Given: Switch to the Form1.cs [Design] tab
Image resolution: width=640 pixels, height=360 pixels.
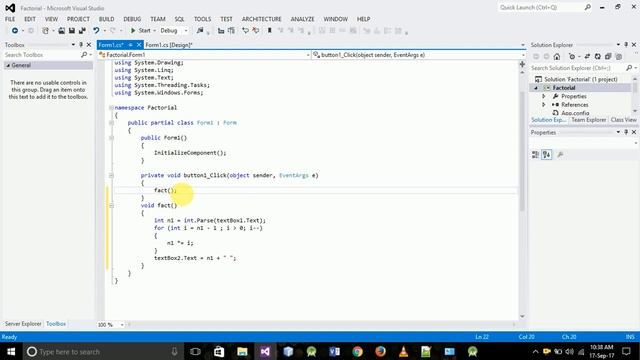Looking at the screenshot, I should [169, 45].
